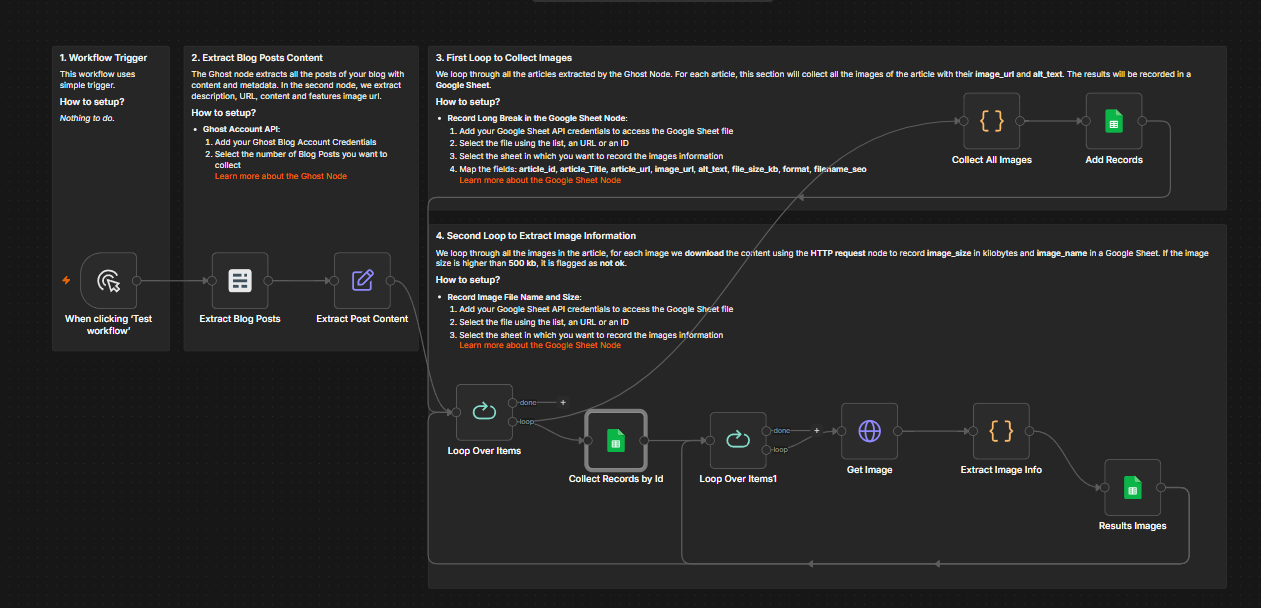Select the 'When clicking Test workflow' trigger node
This screenshot has height=608, width=1261.
click(x=108, y=280)
